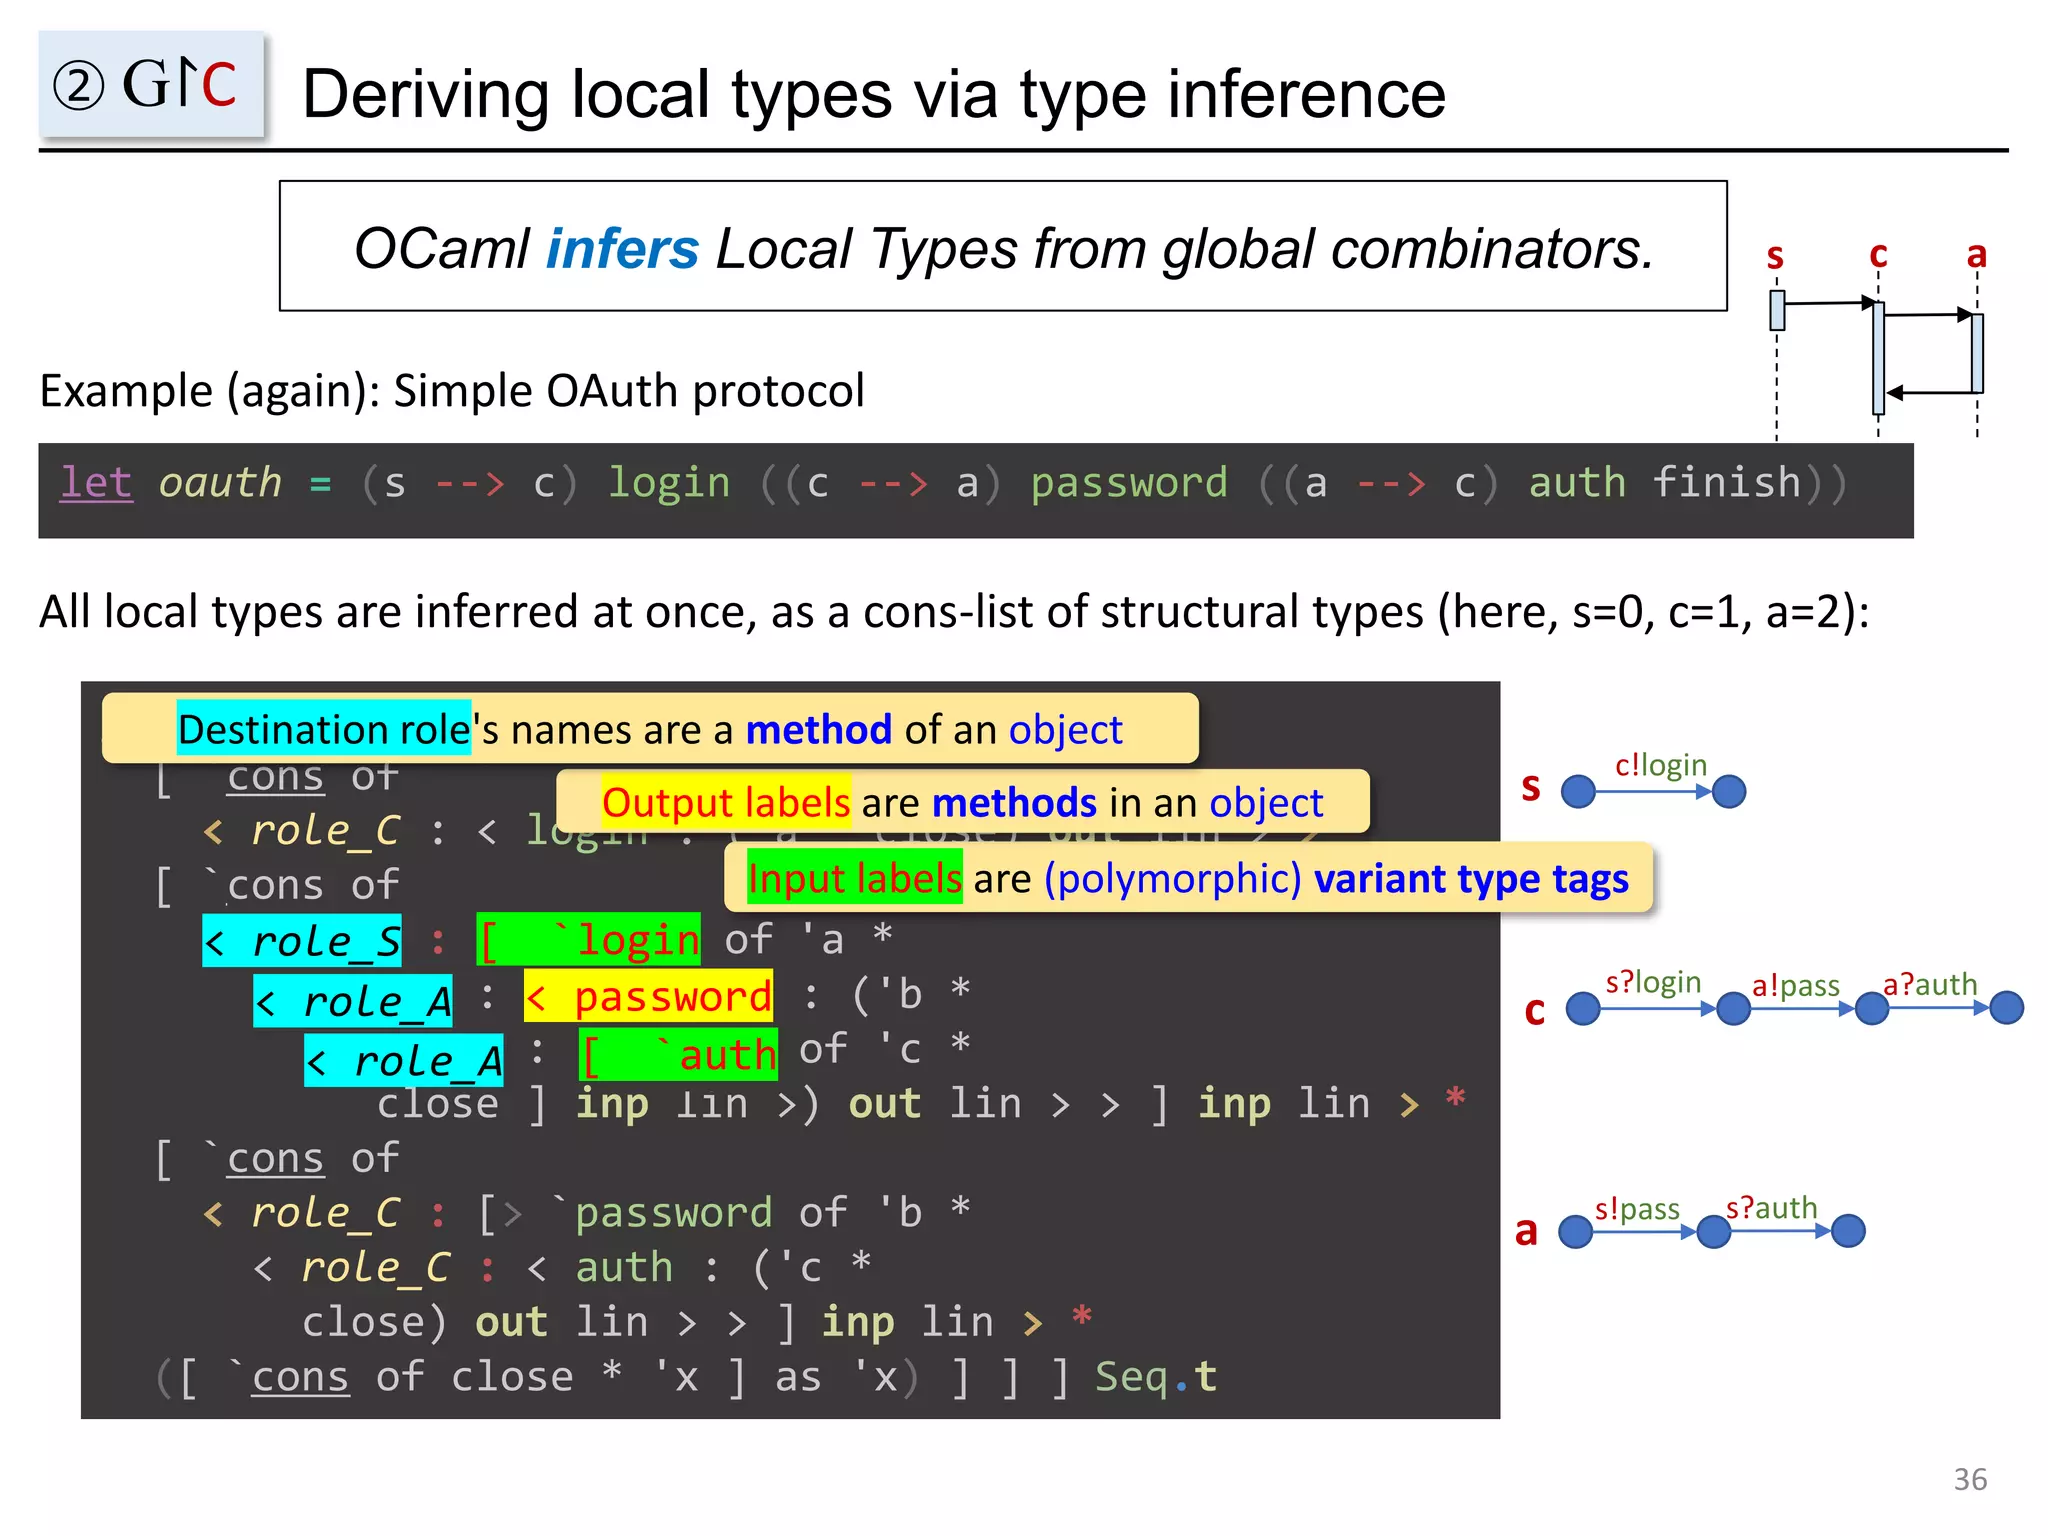Viewport: 2048px width, 1536px height.
Task: Click the 'a!pass' edge label in diagram c
Action: tap(1795, 986)
